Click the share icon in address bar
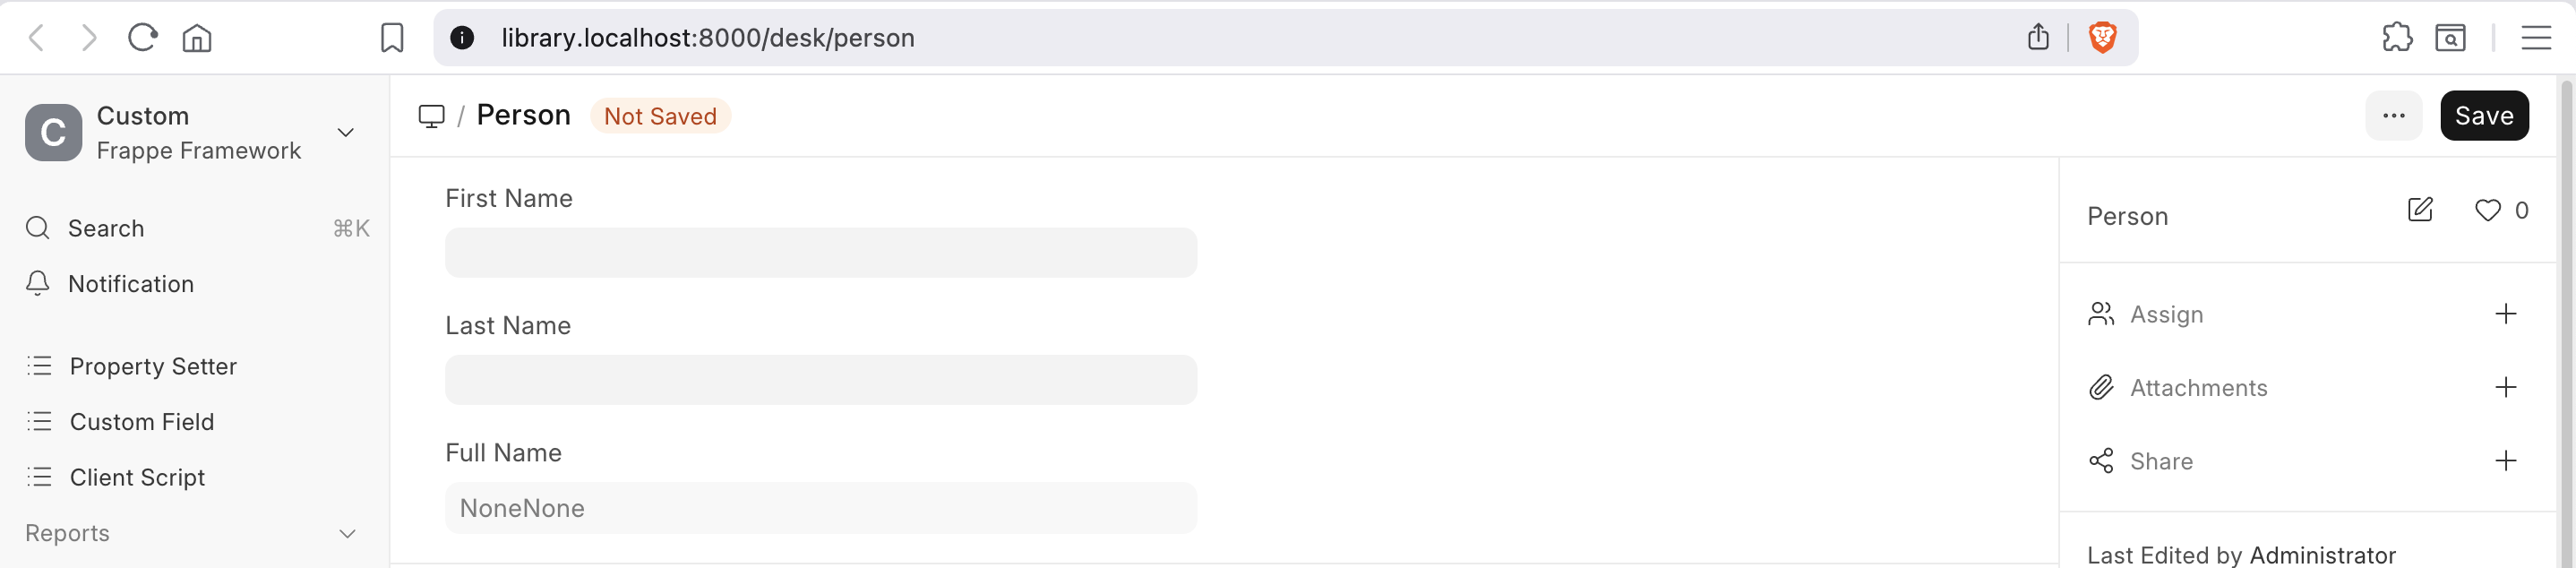This screenshot has width=2576, height=568. (2038, 38)
